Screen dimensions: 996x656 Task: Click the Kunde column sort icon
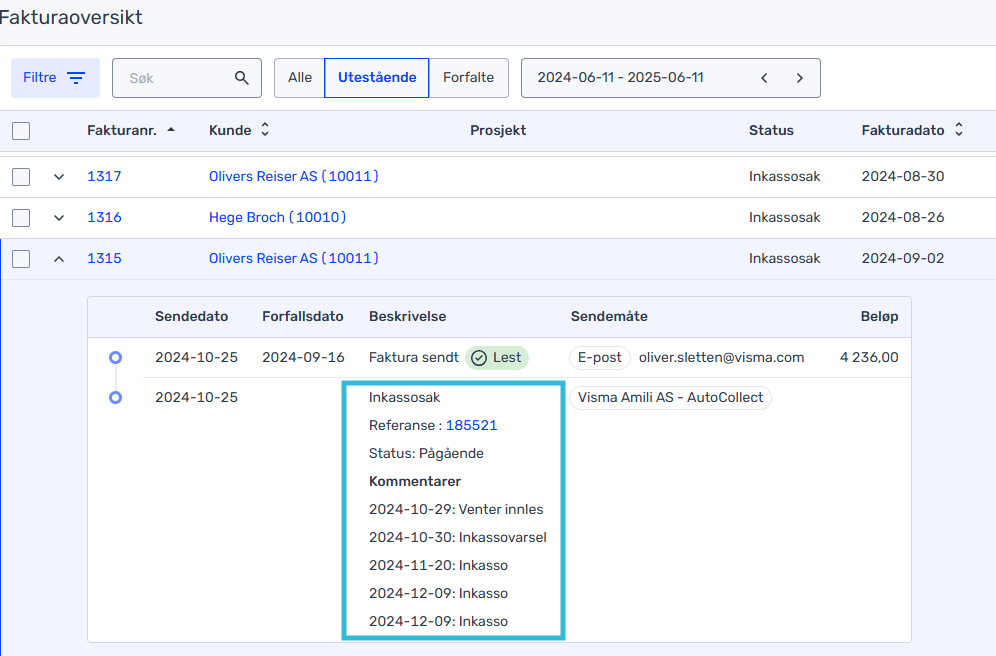265,130
